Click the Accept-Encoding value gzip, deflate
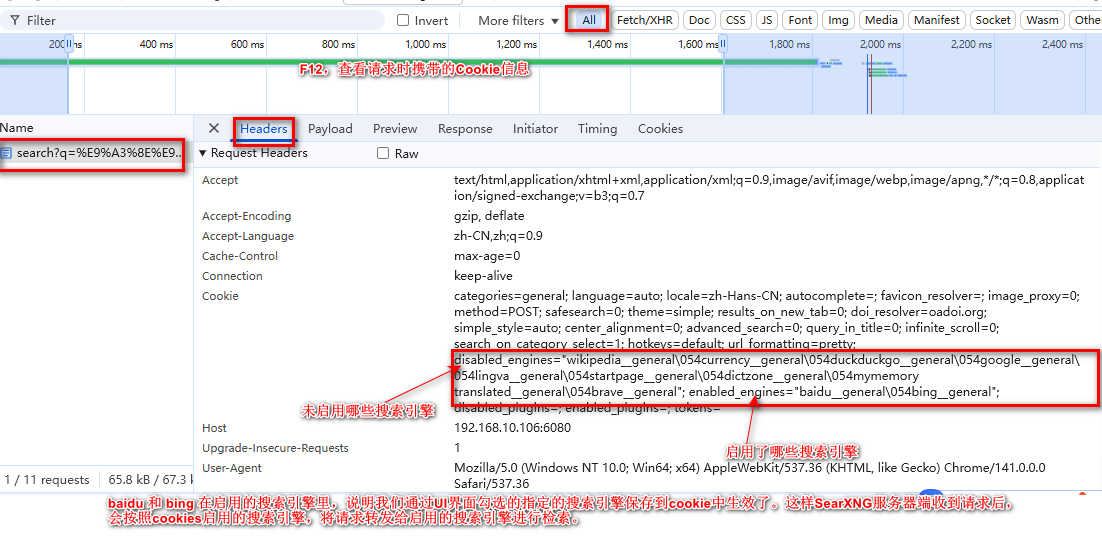This screenshot has width=1102, height=539. tap(489, 216)
